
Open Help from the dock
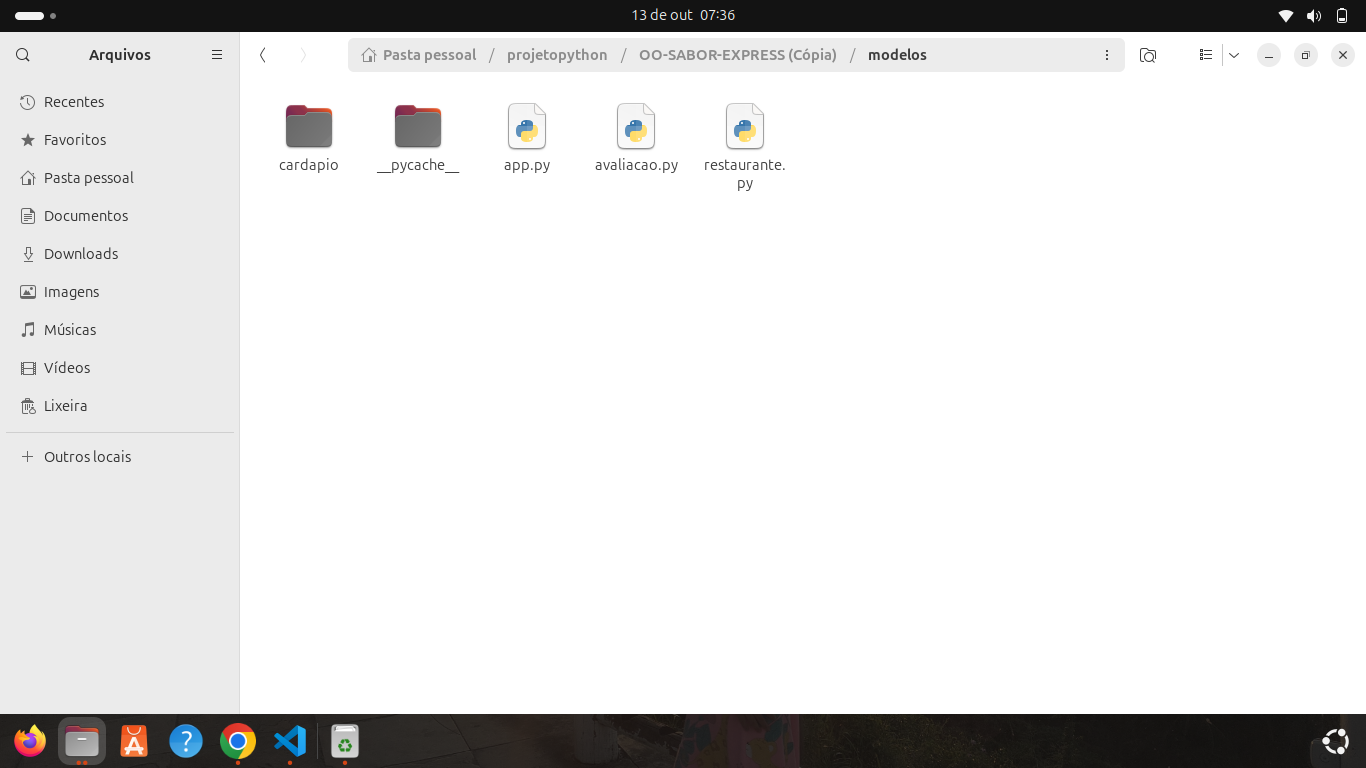[x=186, y=741]
